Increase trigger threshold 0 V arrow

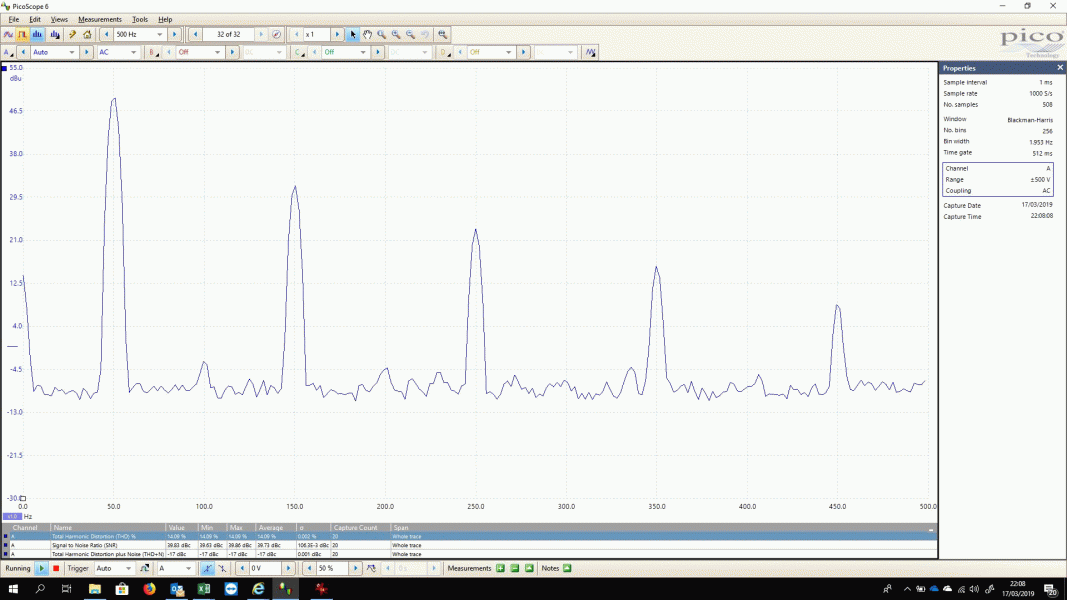point(289,568)
